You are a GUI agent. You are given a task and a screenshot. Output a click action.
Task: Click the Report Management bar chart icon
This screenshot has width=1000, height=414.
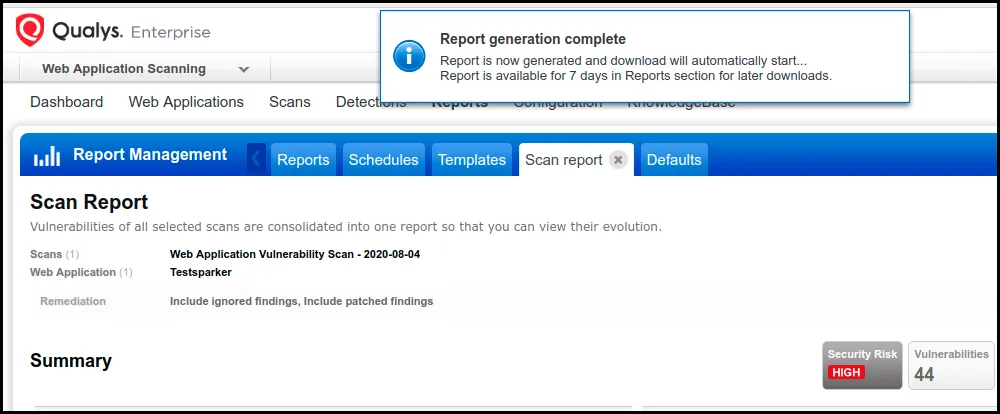click(x=47, y=156)
